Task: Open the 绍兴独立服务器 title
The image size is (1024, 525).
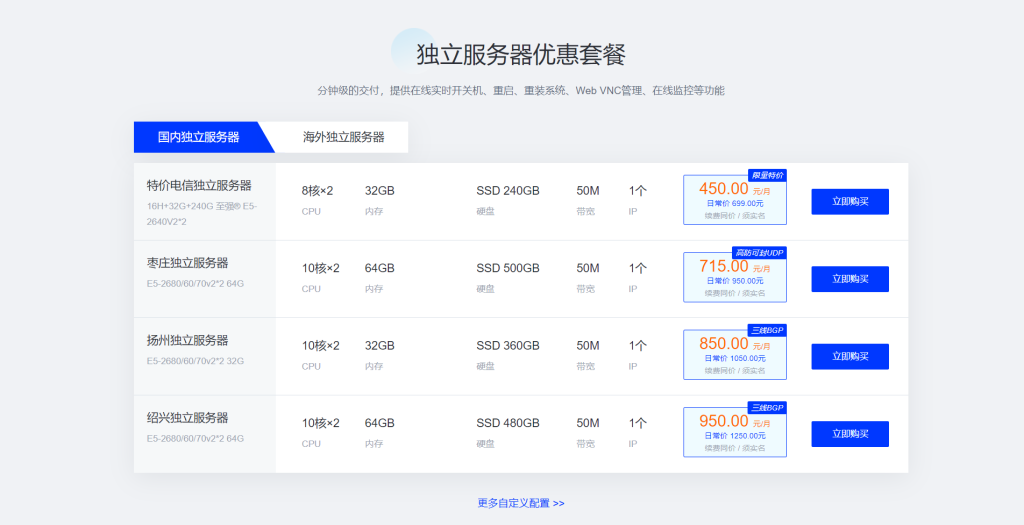Action: tap(187, 418)
